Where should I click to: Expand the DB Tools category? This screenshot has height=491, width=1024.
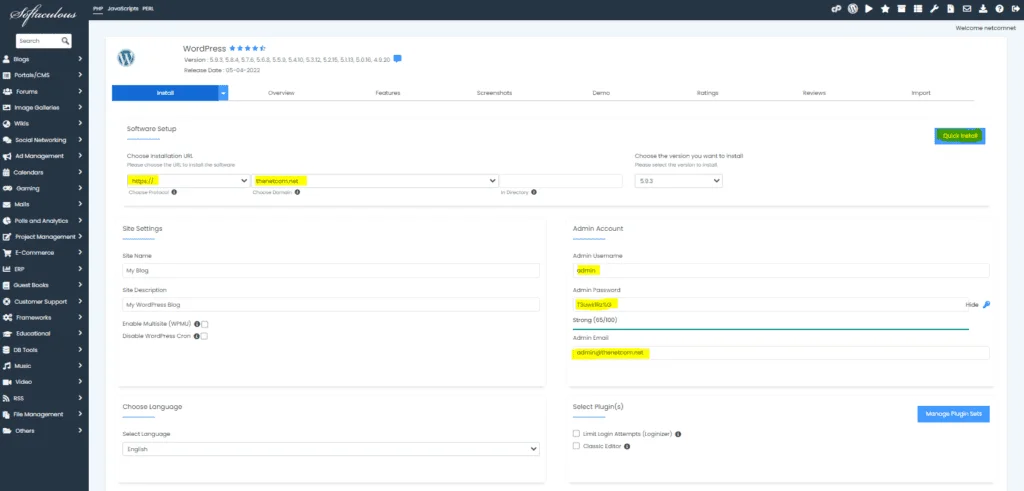click(80, 350)
